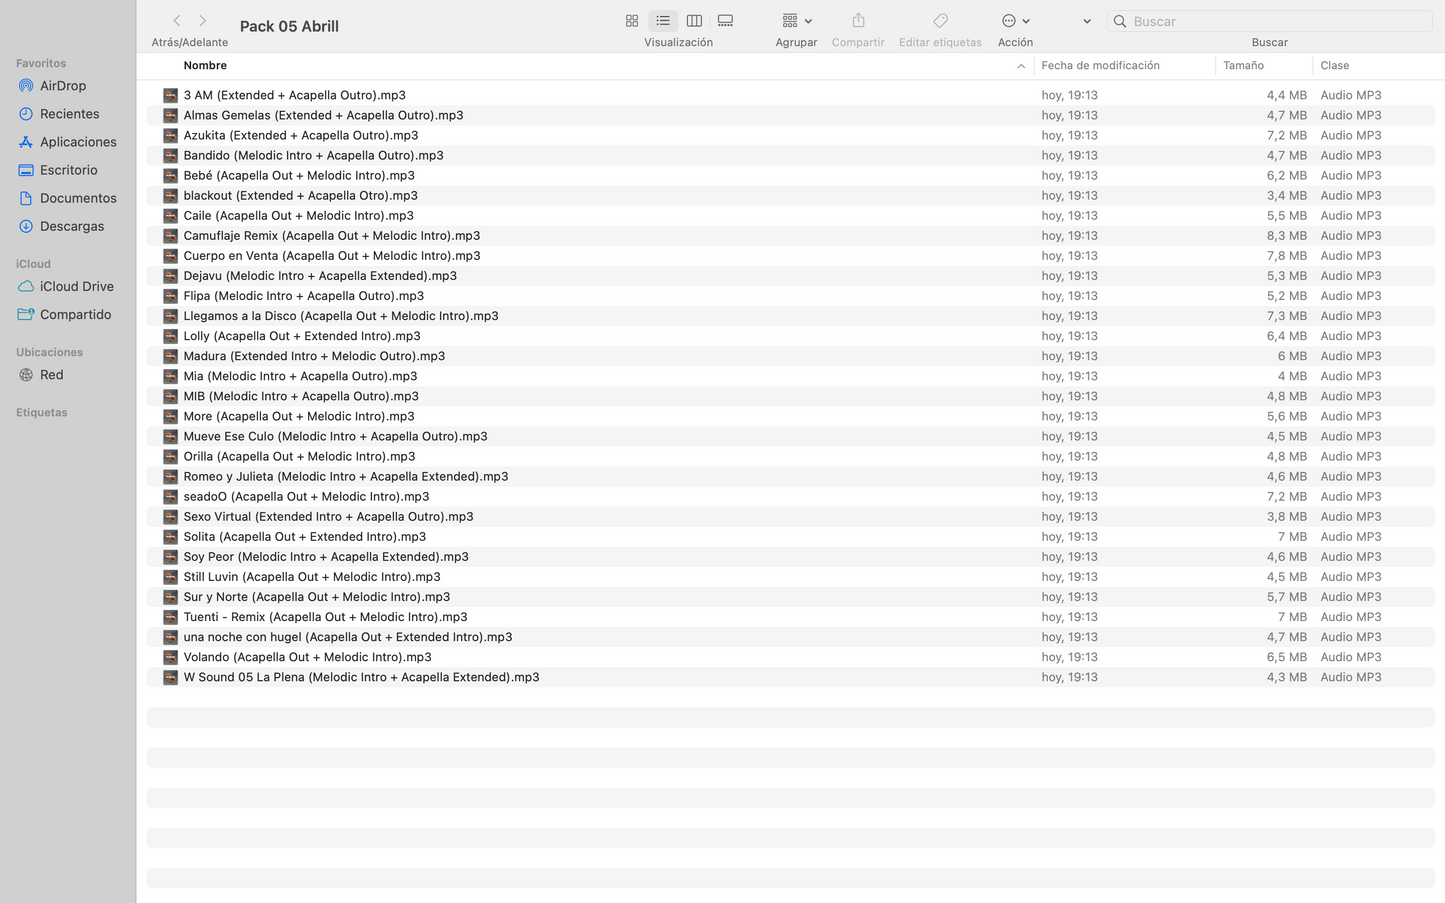The height and width of the screenshot is (903, 1445).
Task: Open the Agrupar grouping dropdown
Action: pos(796,21)
